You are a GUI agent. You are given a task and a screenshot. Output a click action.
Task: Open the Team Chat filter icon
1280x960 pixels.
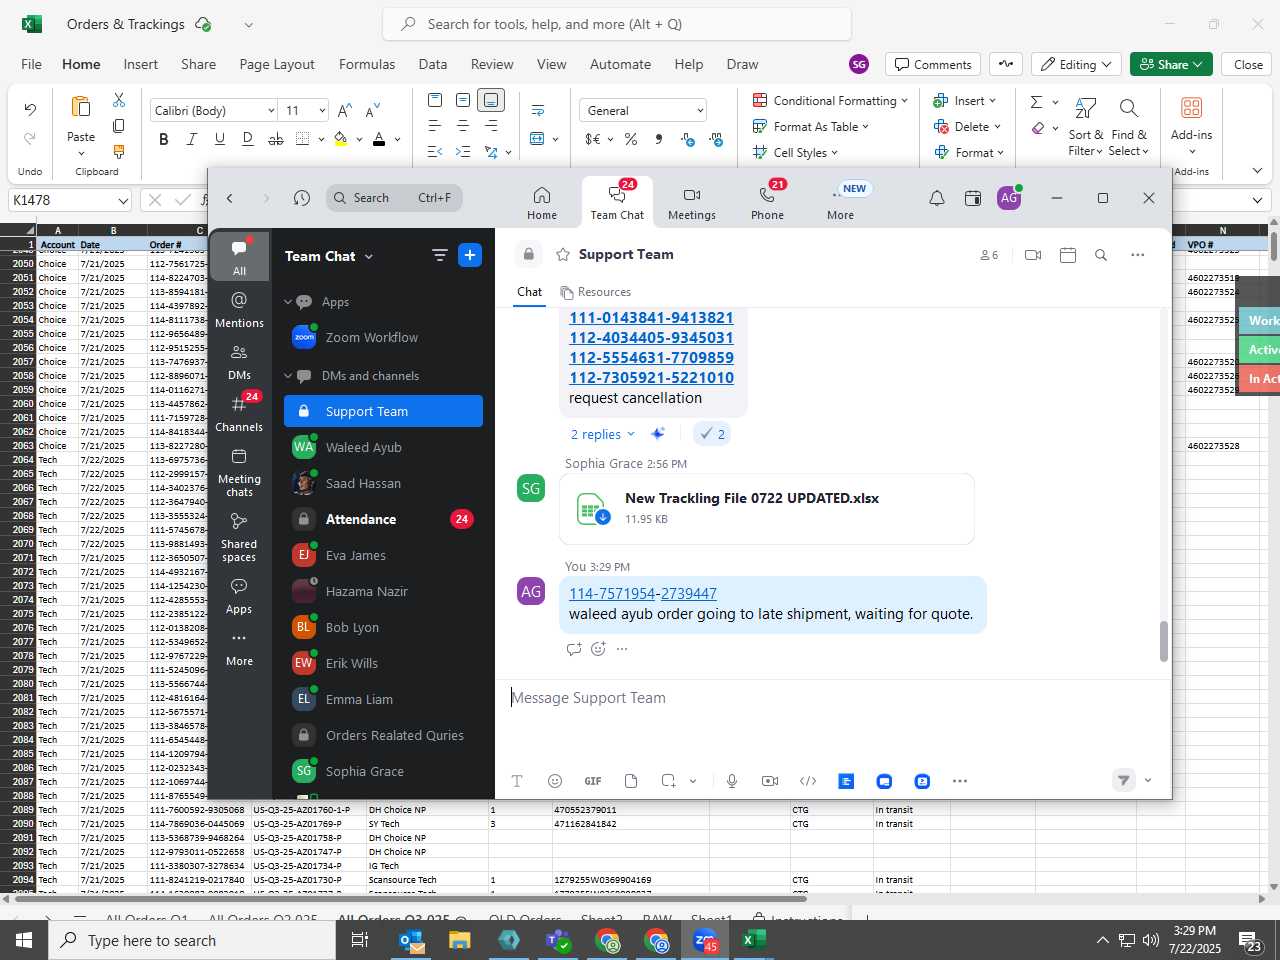pyautogui.click(x=439, y=255)
